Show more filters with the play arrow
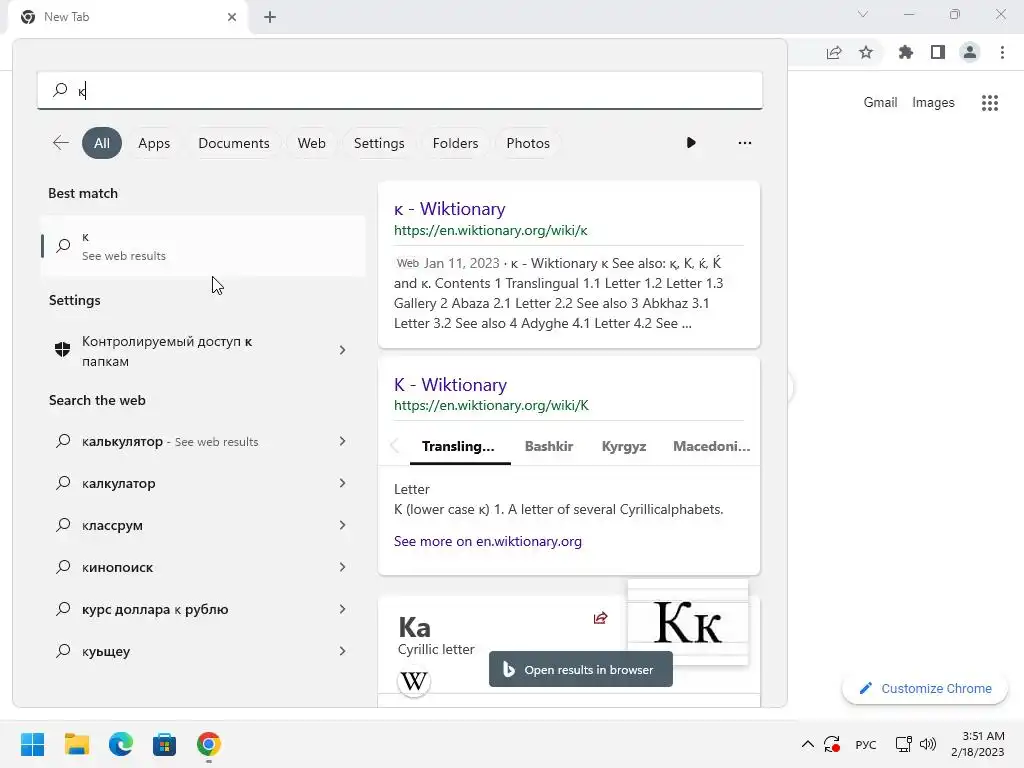1024x768 pixels. [x=691, y=142]
